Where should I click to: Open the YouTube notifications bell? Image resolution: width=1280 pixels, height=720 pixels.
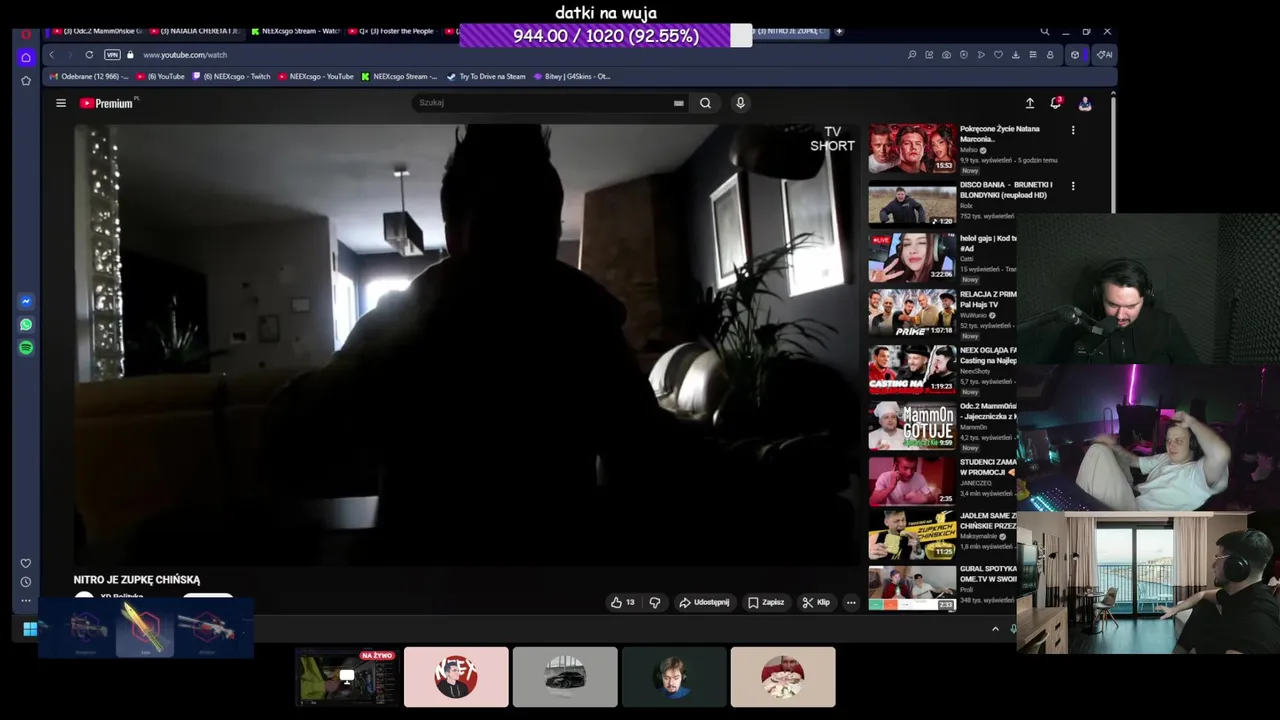pos(1056,103)
